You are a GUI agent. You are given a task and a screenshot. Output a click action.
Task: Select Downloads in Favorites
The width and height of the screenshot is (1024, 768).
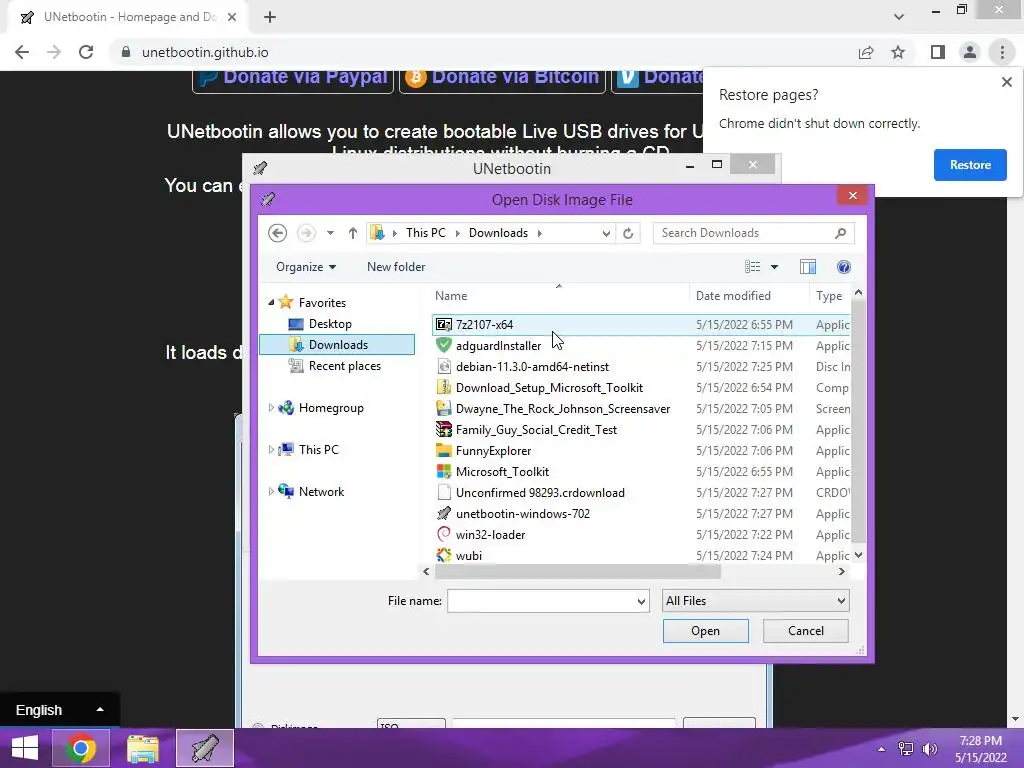[337, 345]
